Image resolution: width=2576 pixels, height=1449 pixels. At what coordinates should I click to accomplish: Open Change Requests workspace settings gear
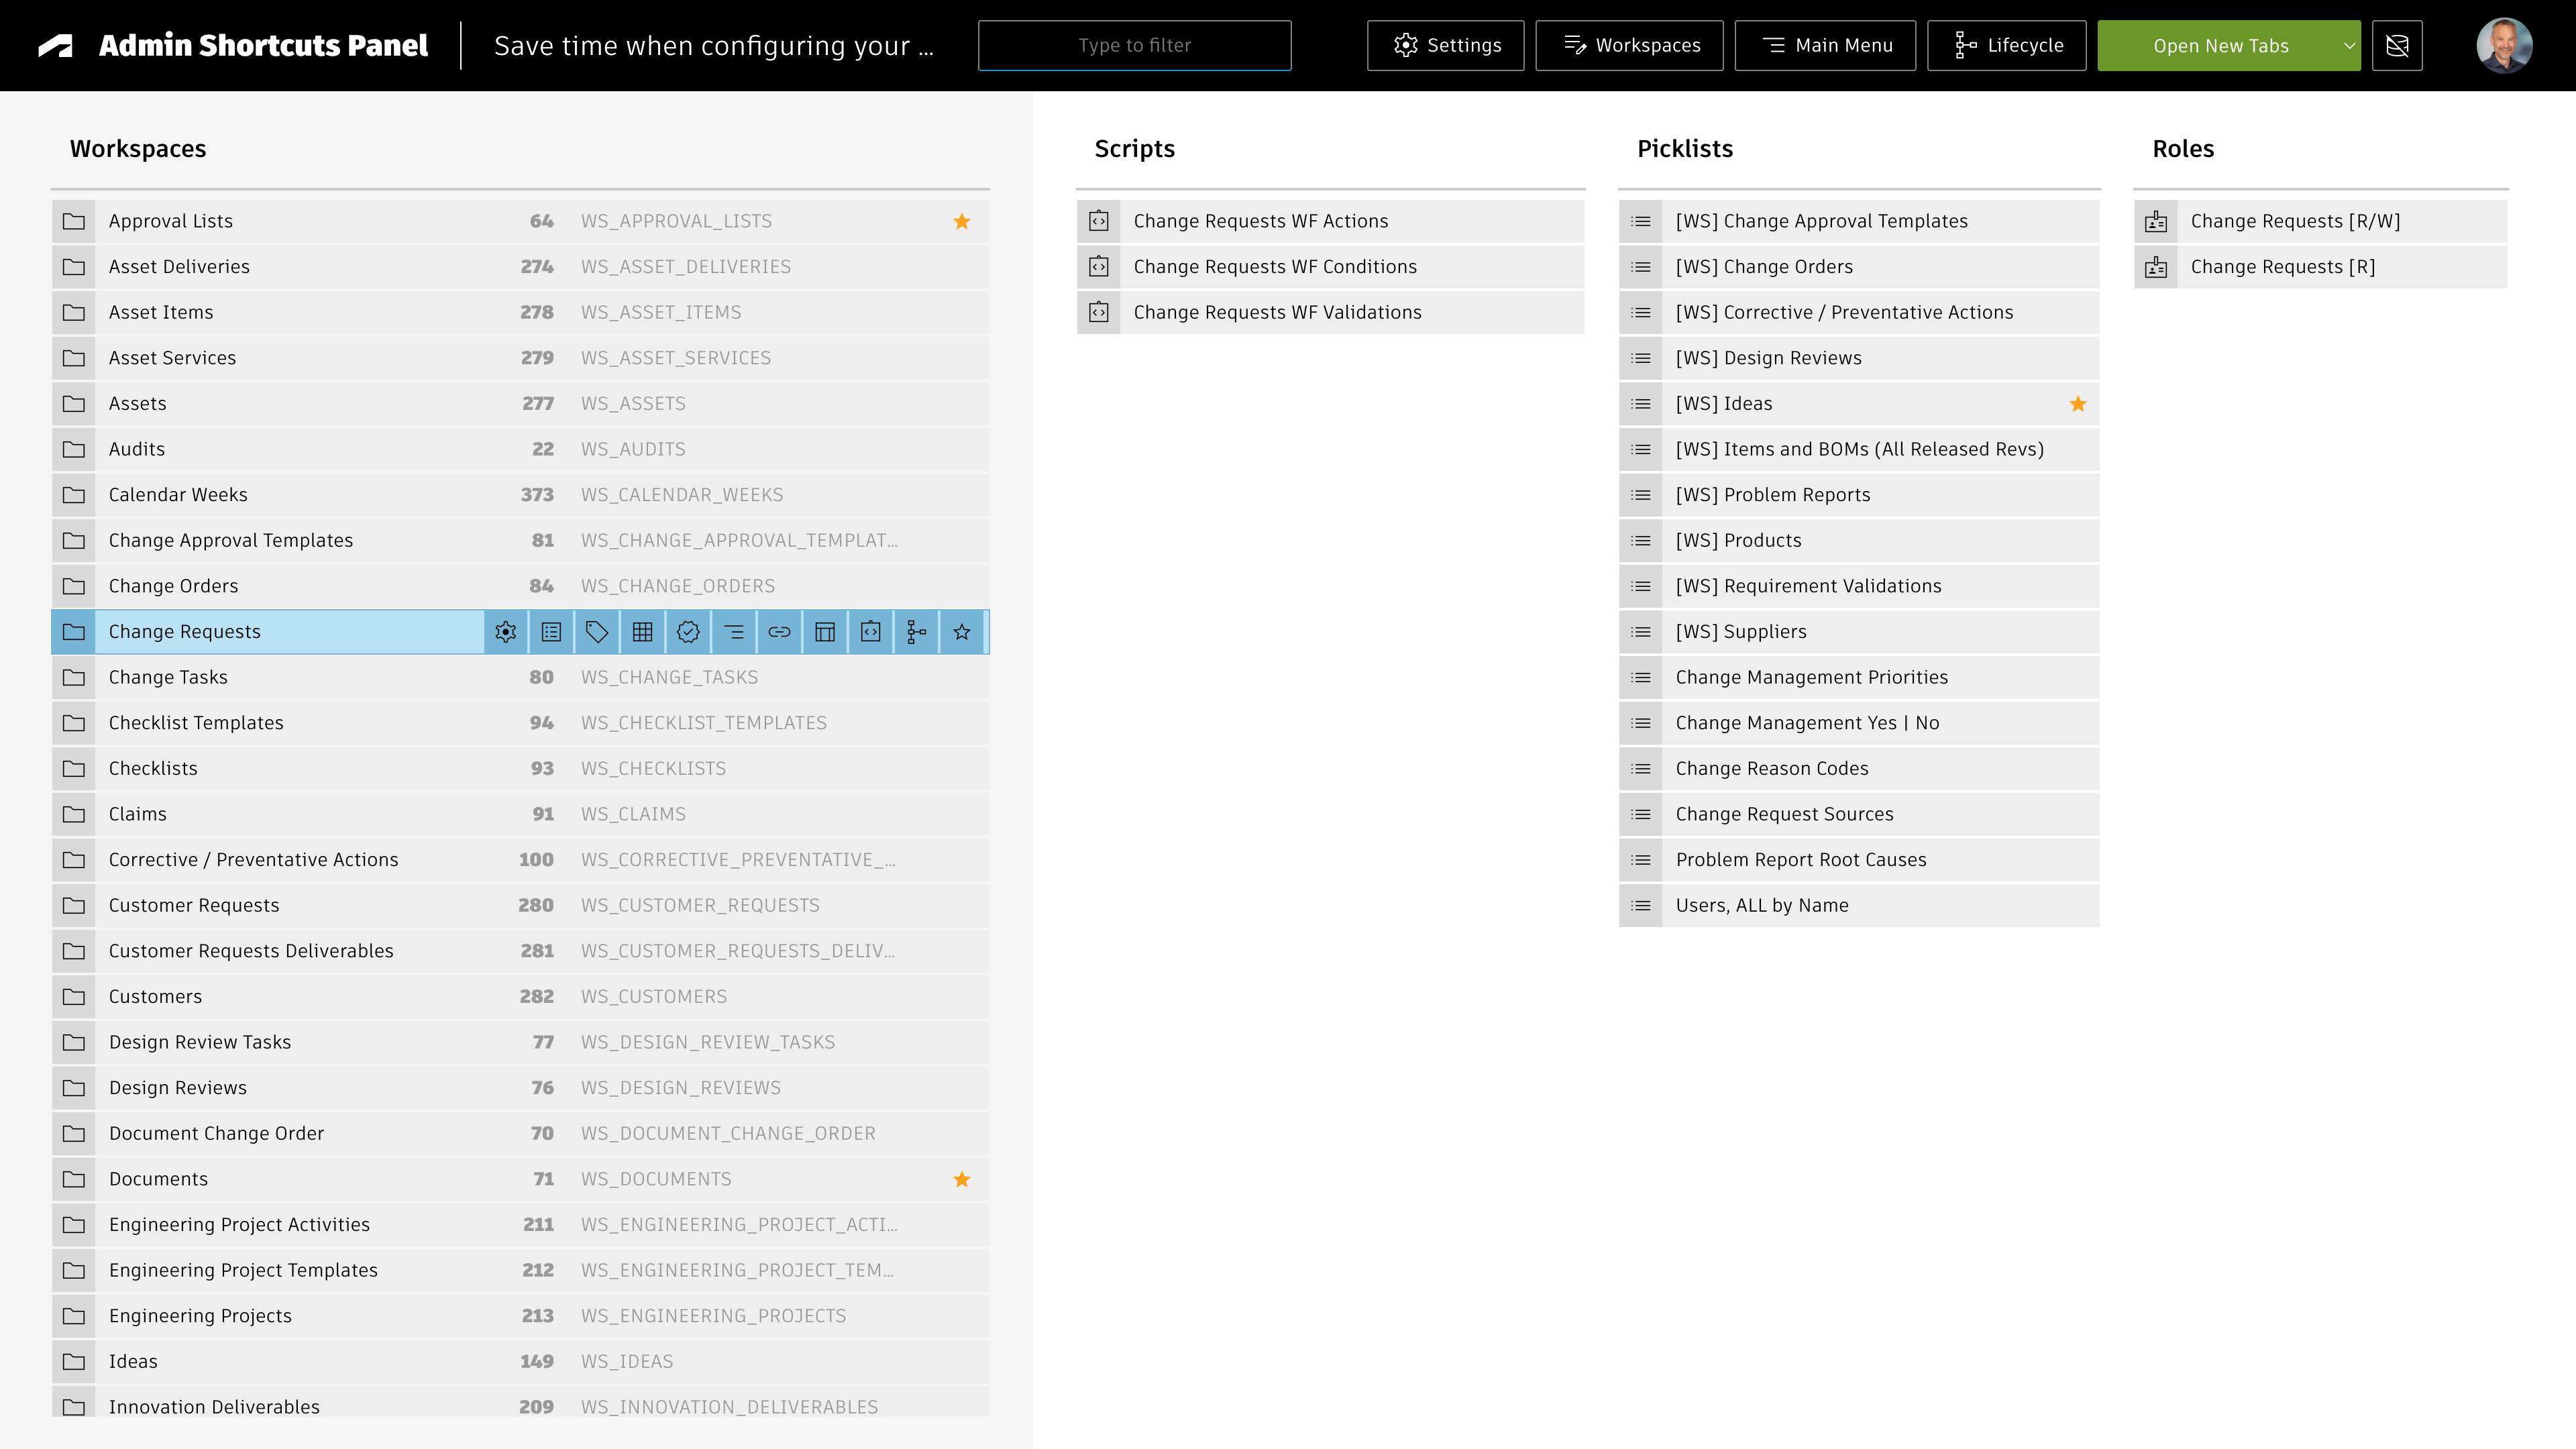tap(506, 632)
